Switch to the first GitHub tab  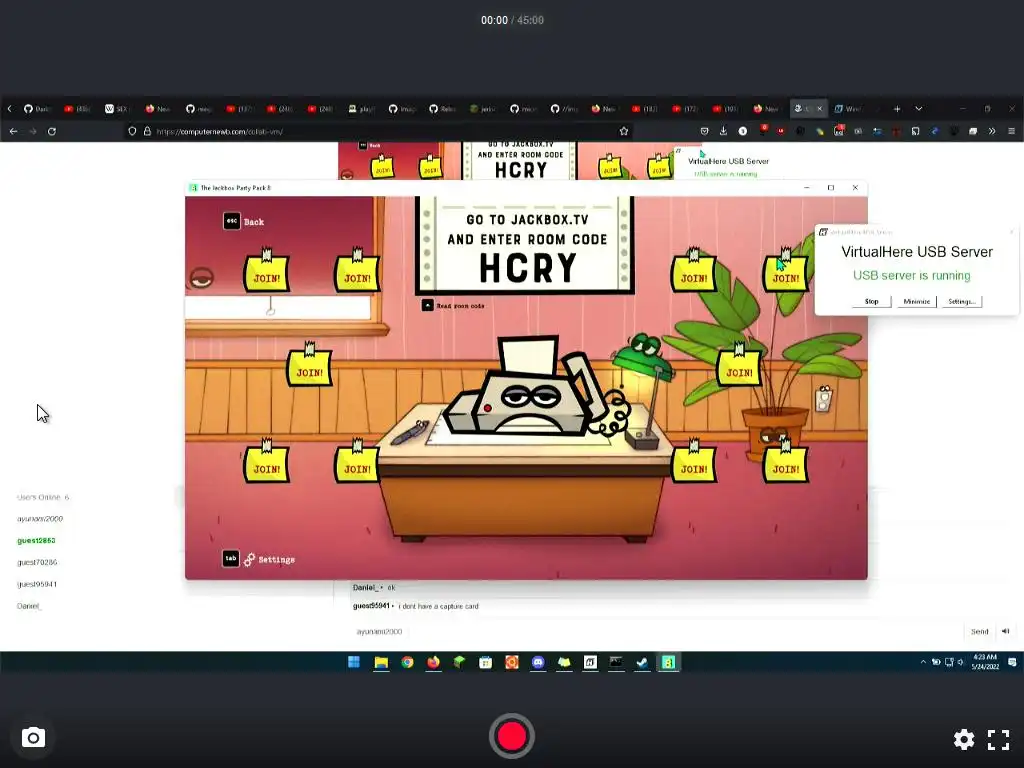click(37, 109)
